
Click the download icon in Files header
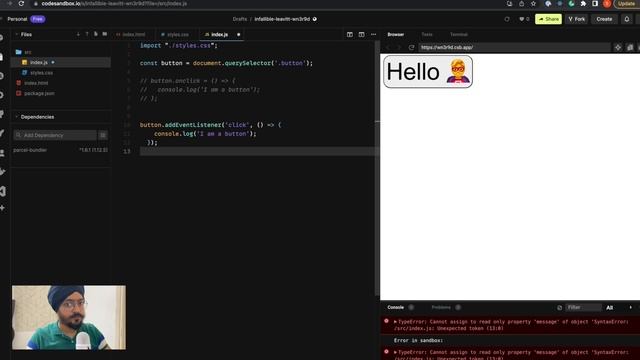click(x=78, y=34)
